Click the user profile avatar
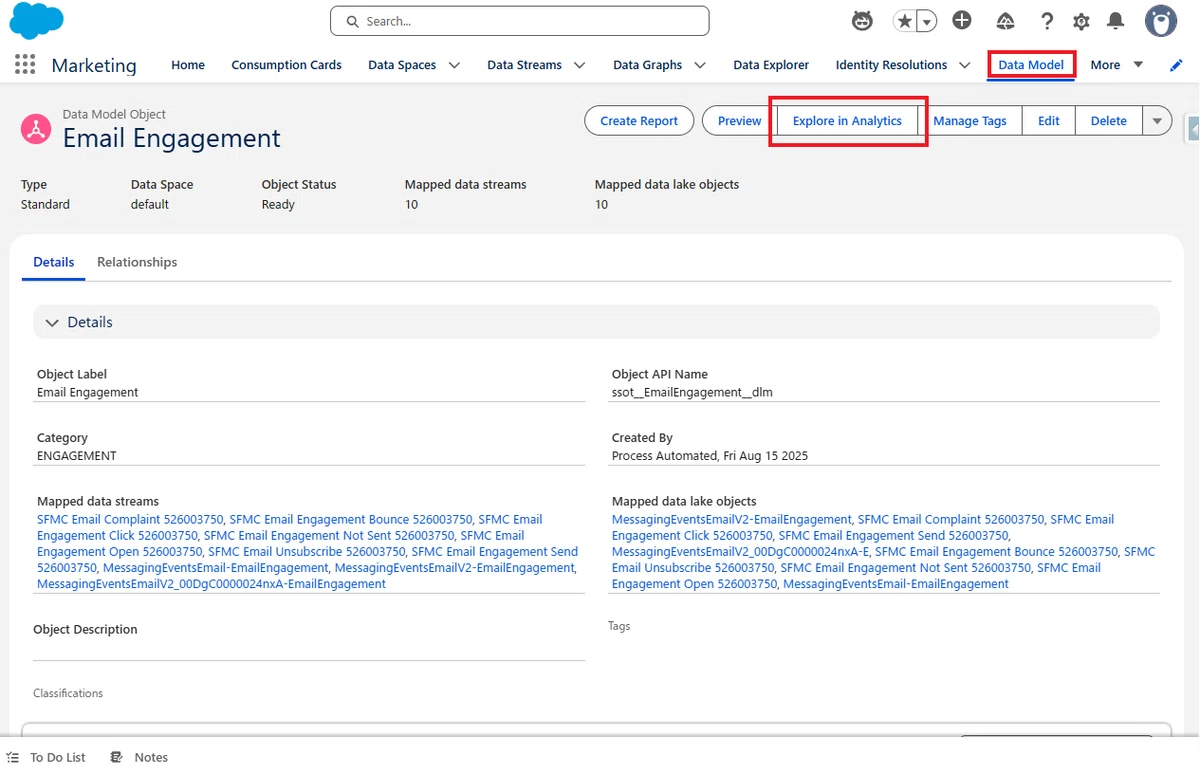The image size is (1200, 773). (x=1161, y=21)
